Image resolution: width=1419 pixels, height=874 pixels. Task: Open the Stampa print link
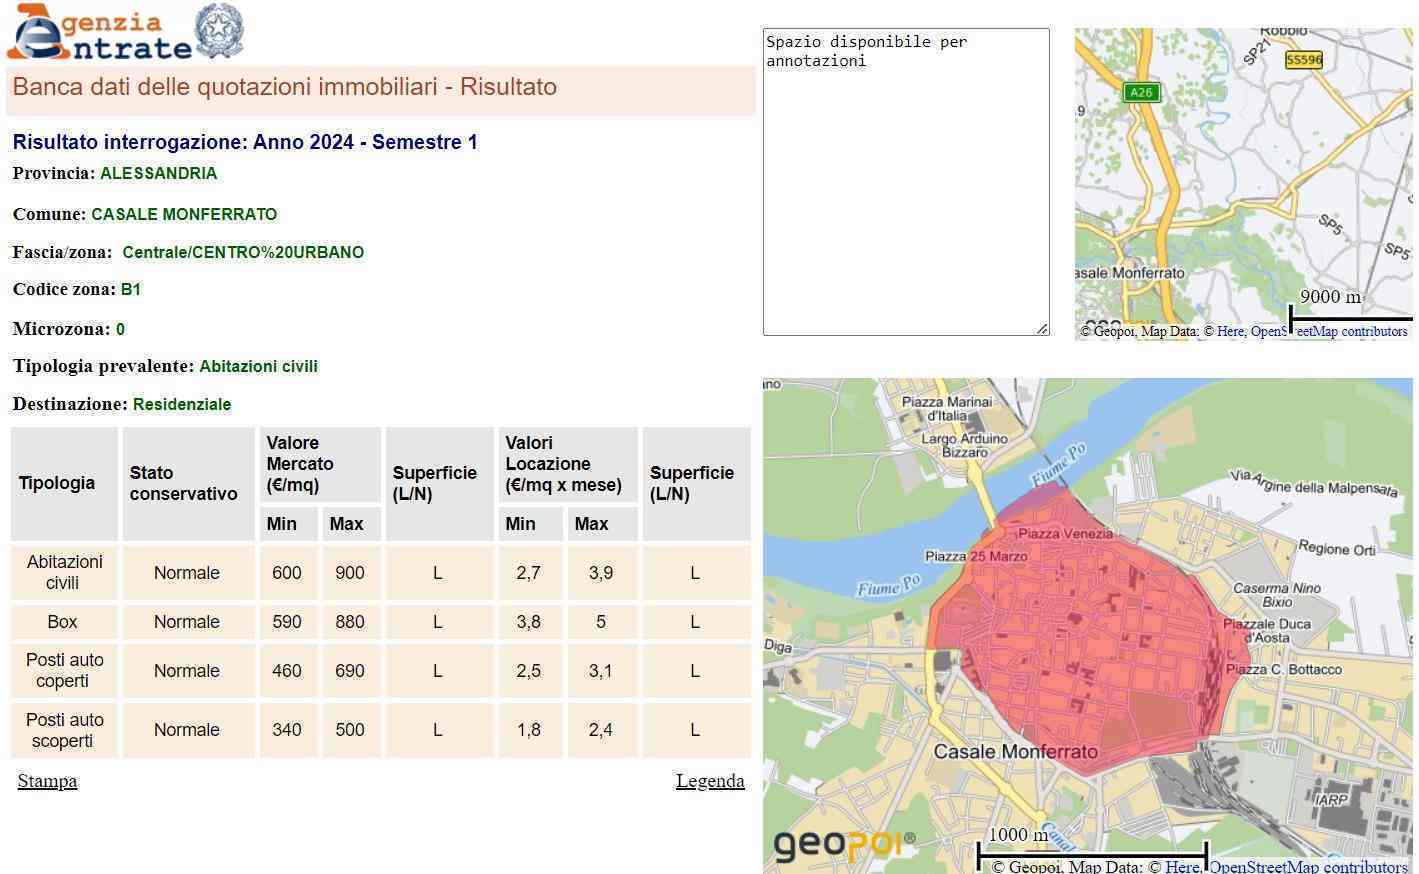point(47,781)
